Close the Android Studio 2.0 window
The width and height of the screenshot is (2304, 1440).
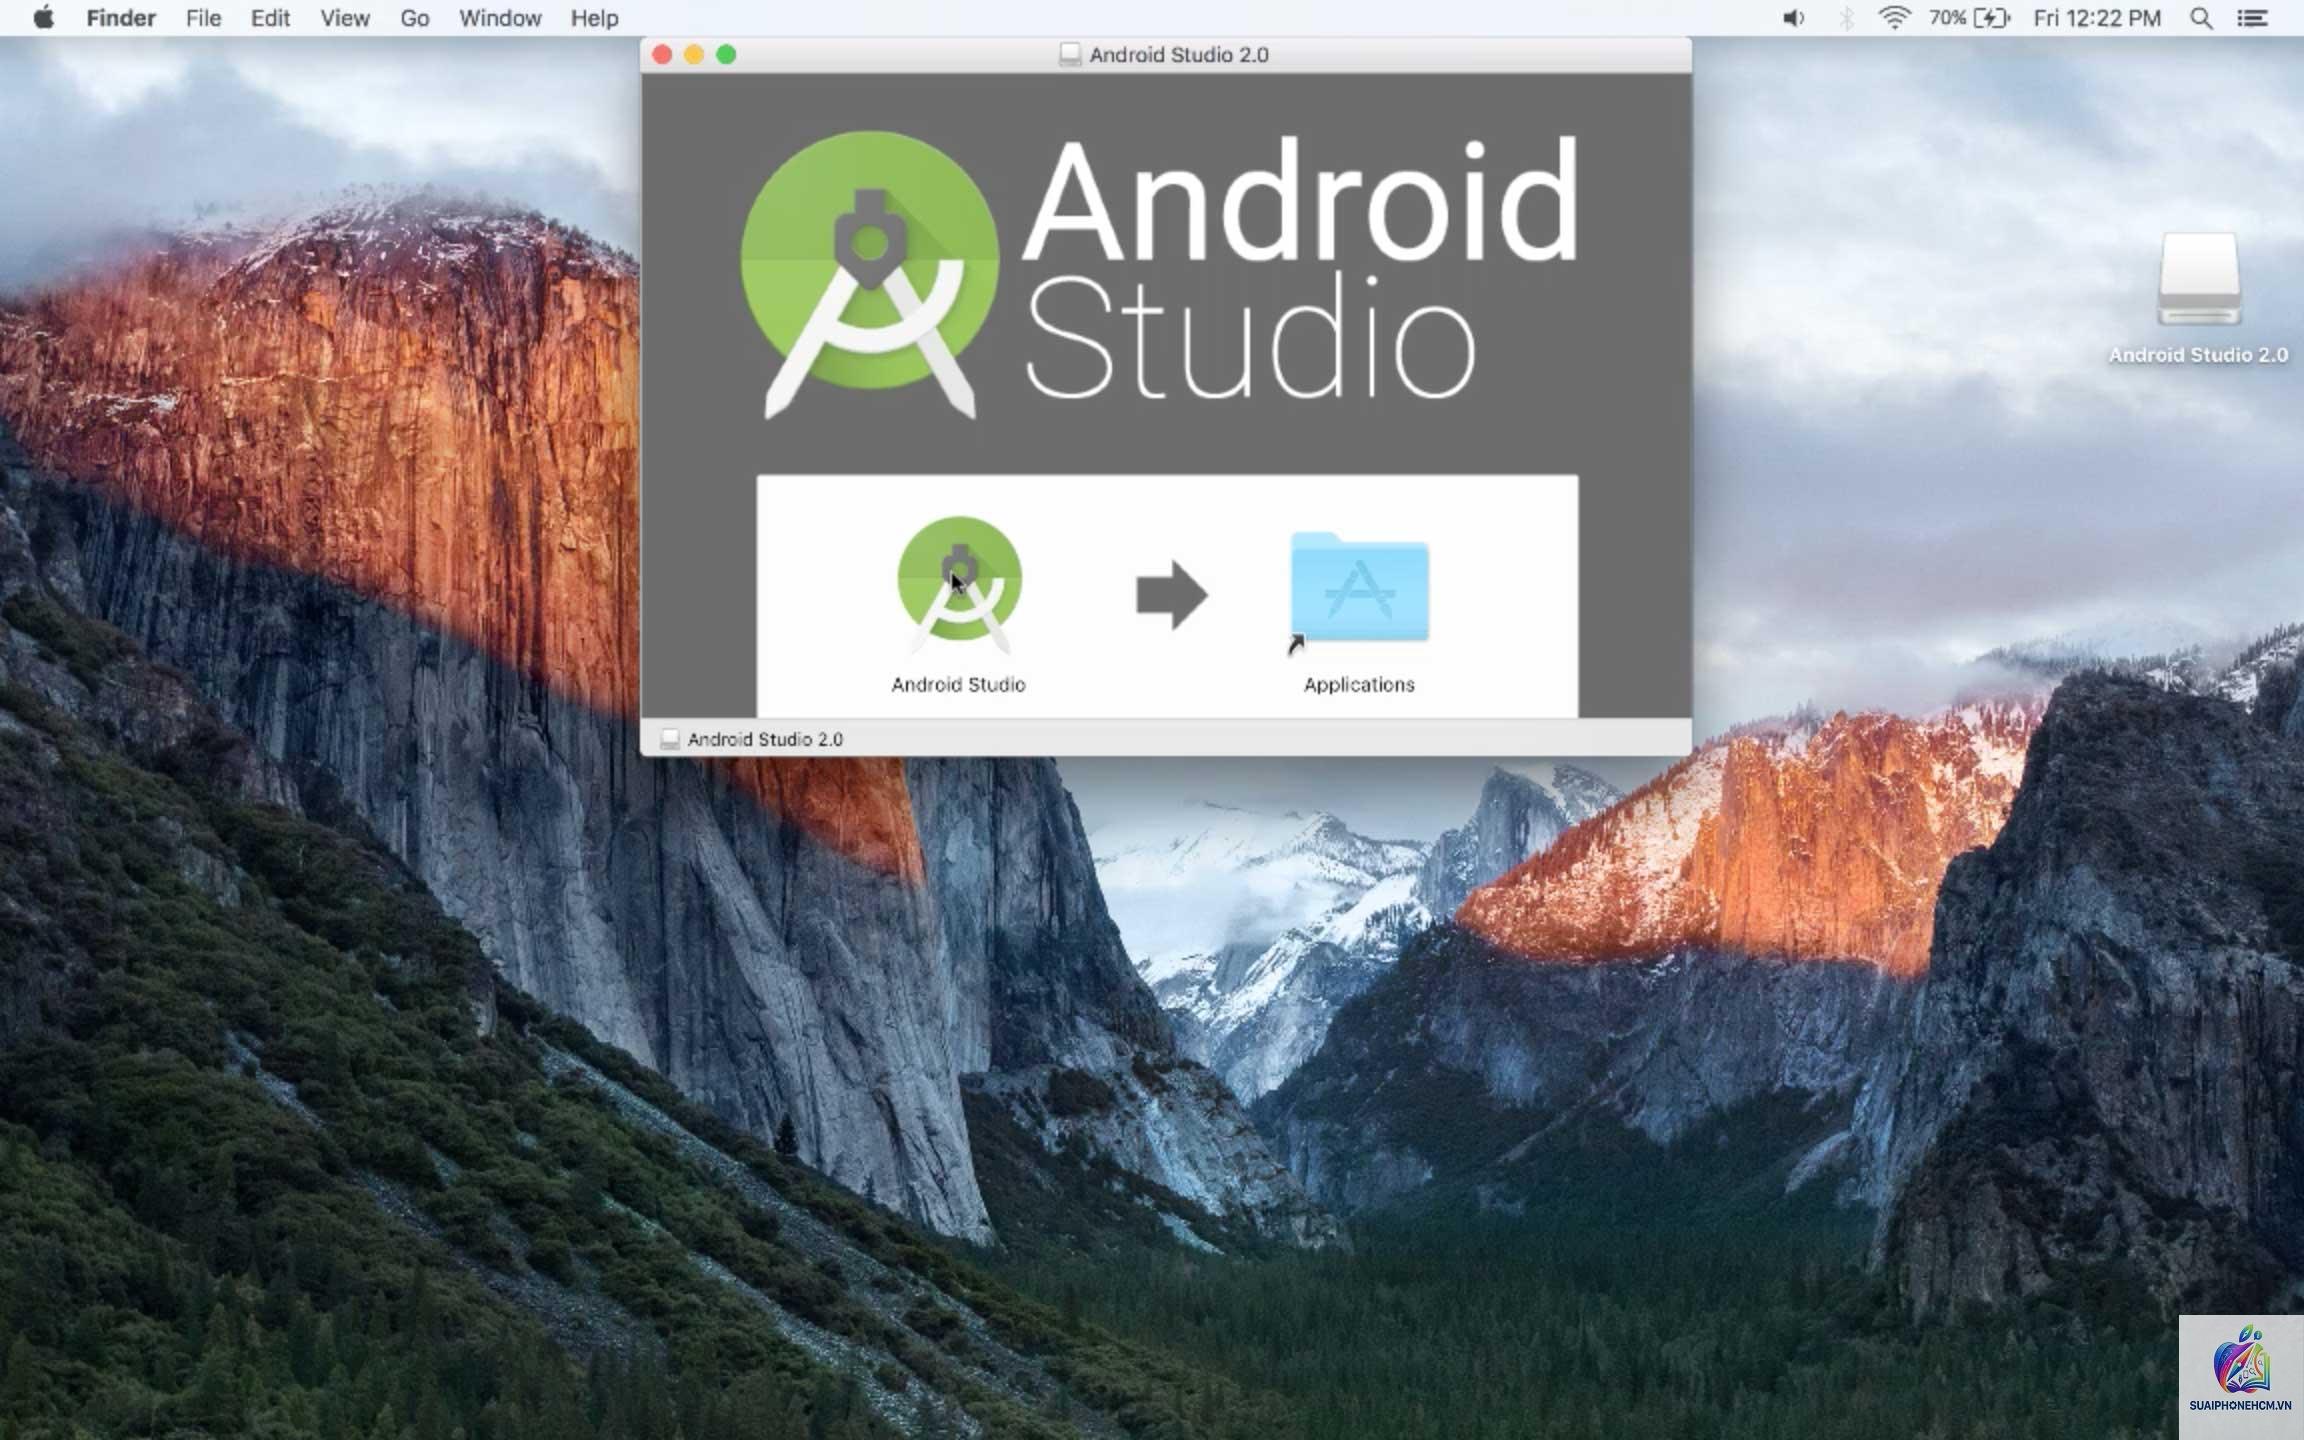tap(662, 55)
